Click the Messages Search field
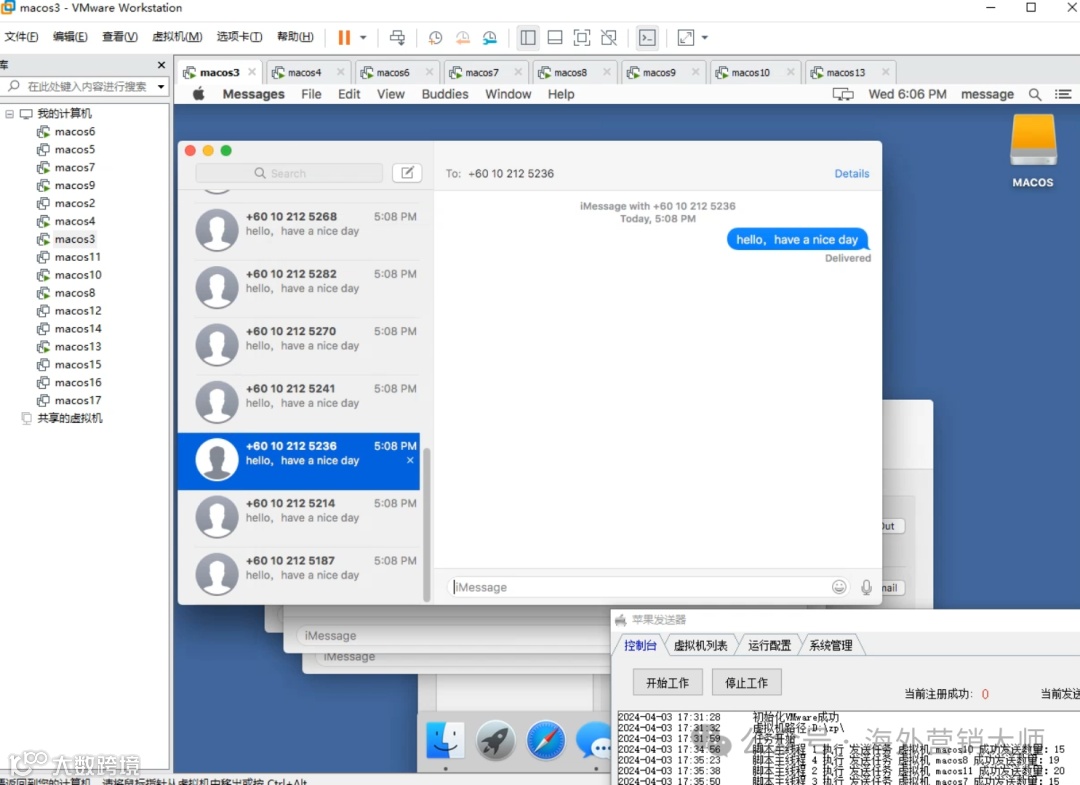The height and width of the screenshot is (785, 1080). click(x=289, y=173)
